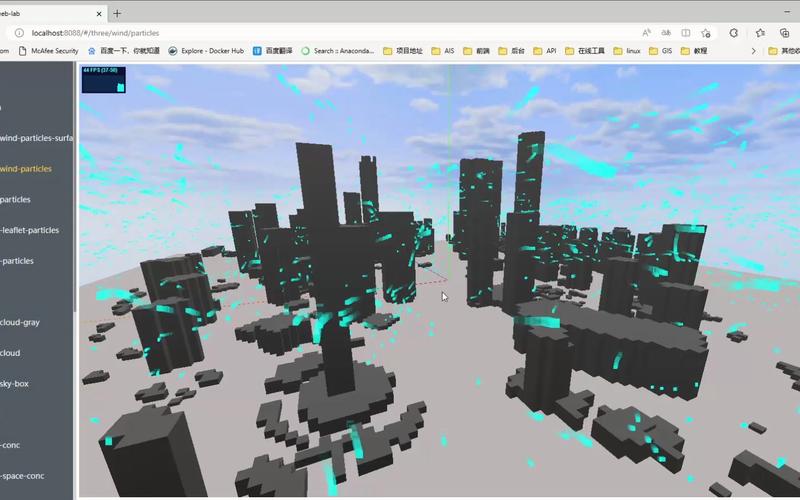The height and width of the screenshot is (500, 800).
Task: Expand the GIS bookmark folder
Action: pos(660,50)
